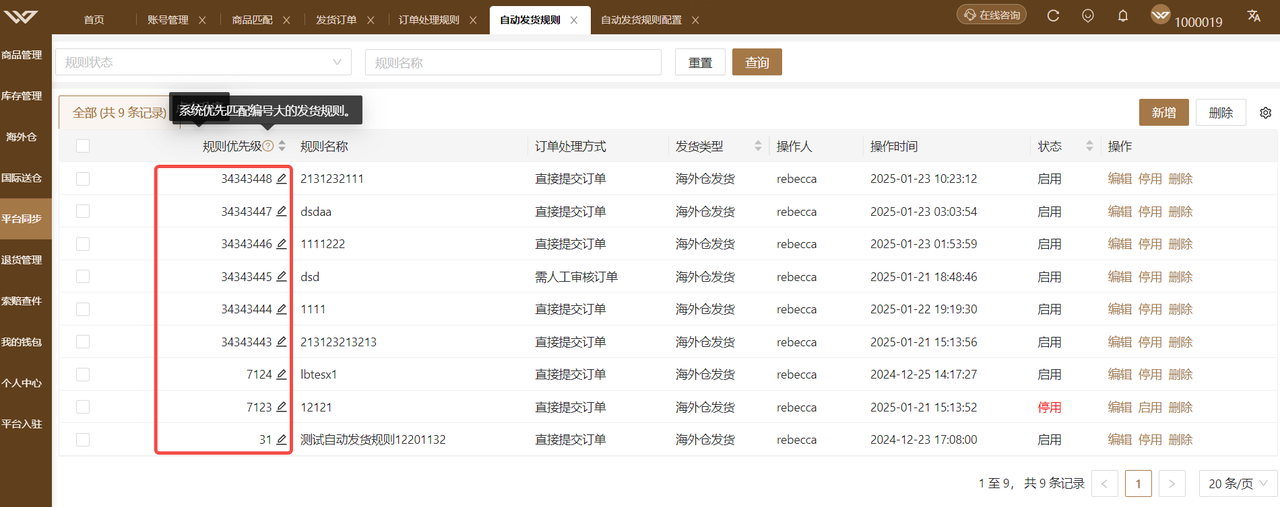
Task: Click the 重置 button
Action: click(x=700, y=62)
